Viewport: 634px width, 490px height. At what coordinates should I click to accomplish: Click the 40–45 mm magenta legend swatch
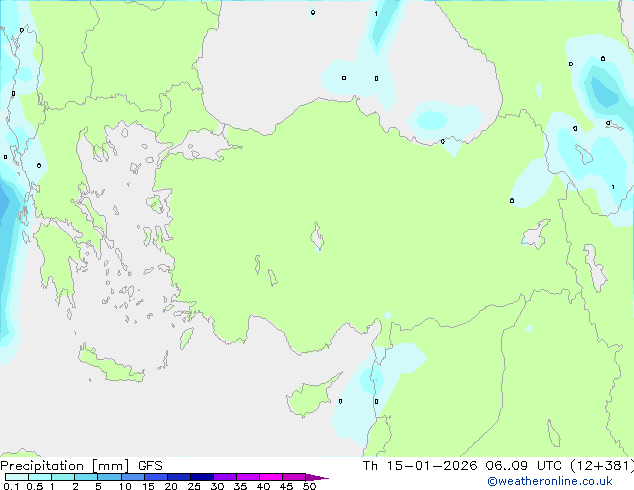[x=271, y=477]
